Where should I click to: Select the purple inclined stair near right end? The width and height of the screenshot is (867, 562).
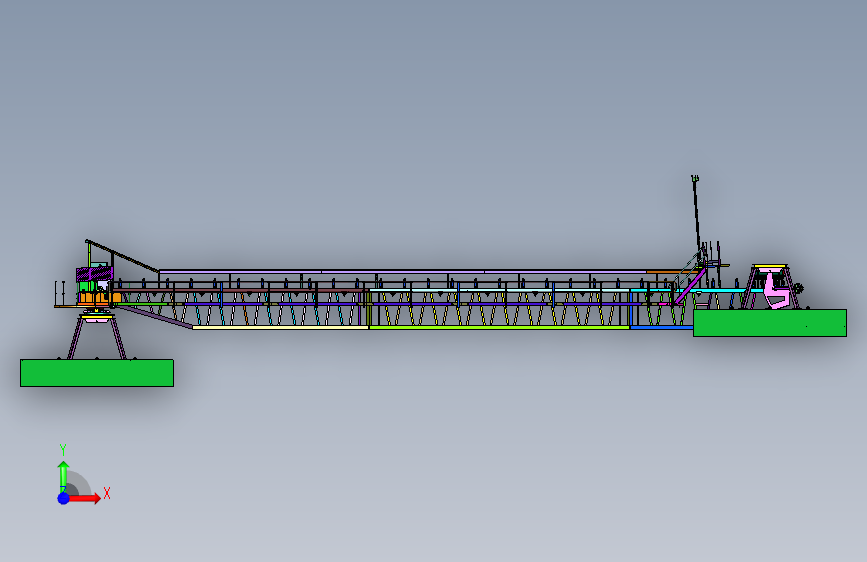pyautogui.click(x=690, y=286)
